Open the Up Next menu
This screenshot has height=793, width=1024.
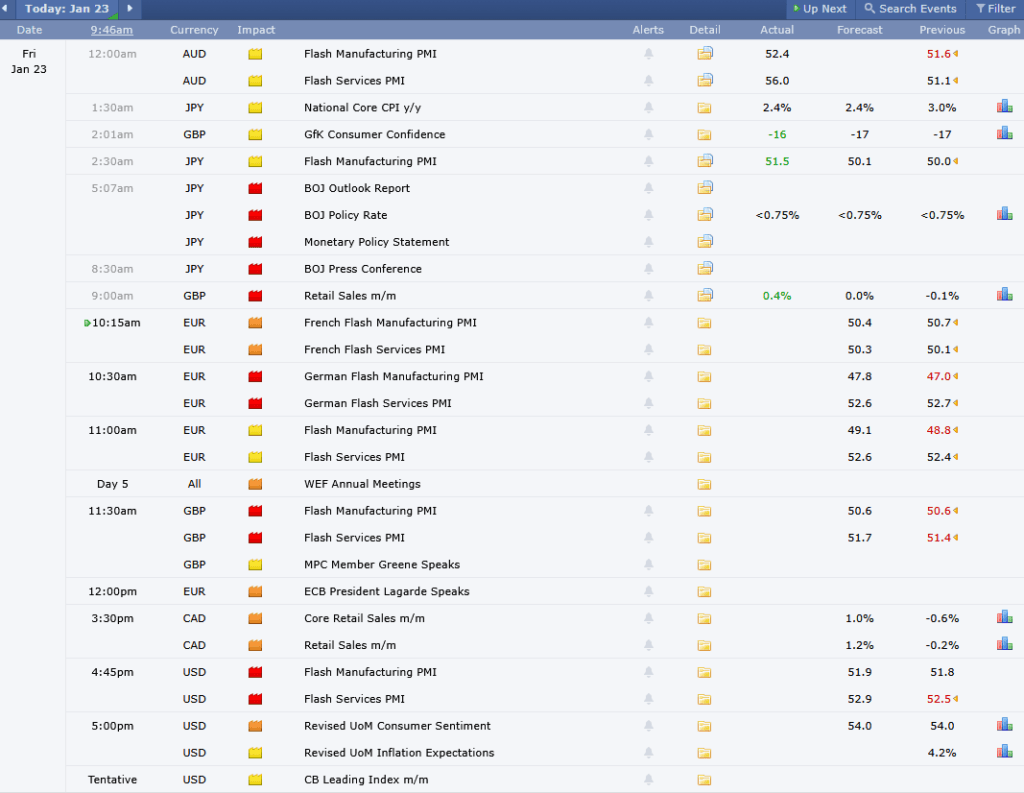click(820, 8)
